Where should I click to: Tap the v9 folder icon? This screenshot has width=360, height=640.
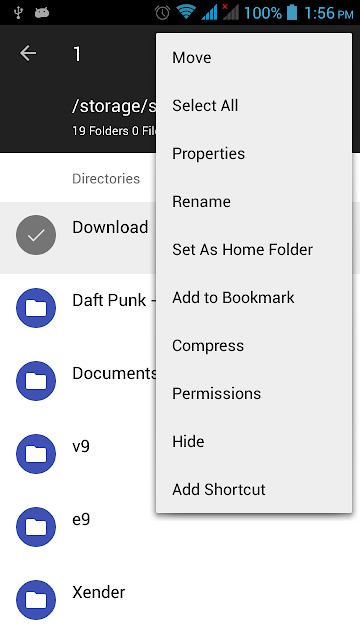pyautogui.click(x=36, y=454)
